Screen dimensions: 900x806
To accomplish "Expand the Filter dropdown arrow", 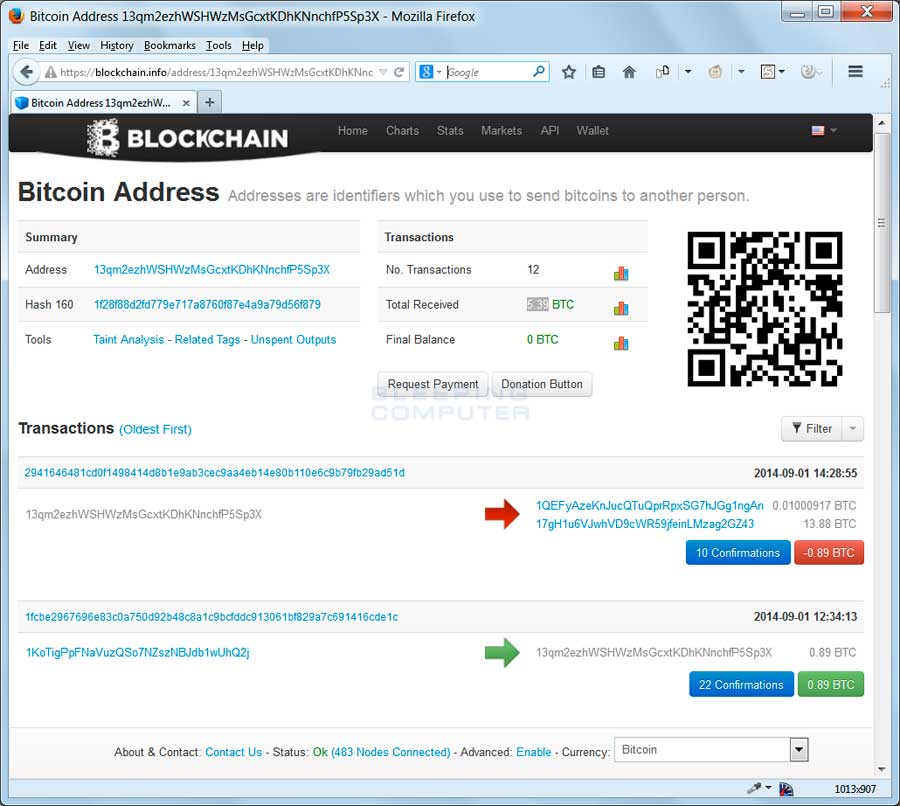I will click(x=852, y=428).
